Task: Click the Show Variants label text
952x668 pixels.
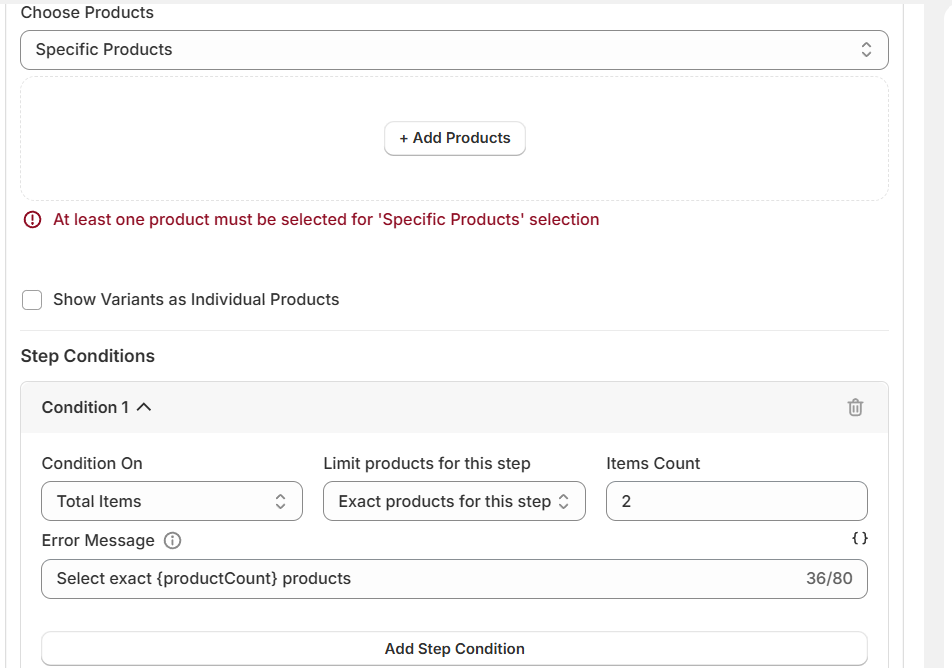Action: 196,300
